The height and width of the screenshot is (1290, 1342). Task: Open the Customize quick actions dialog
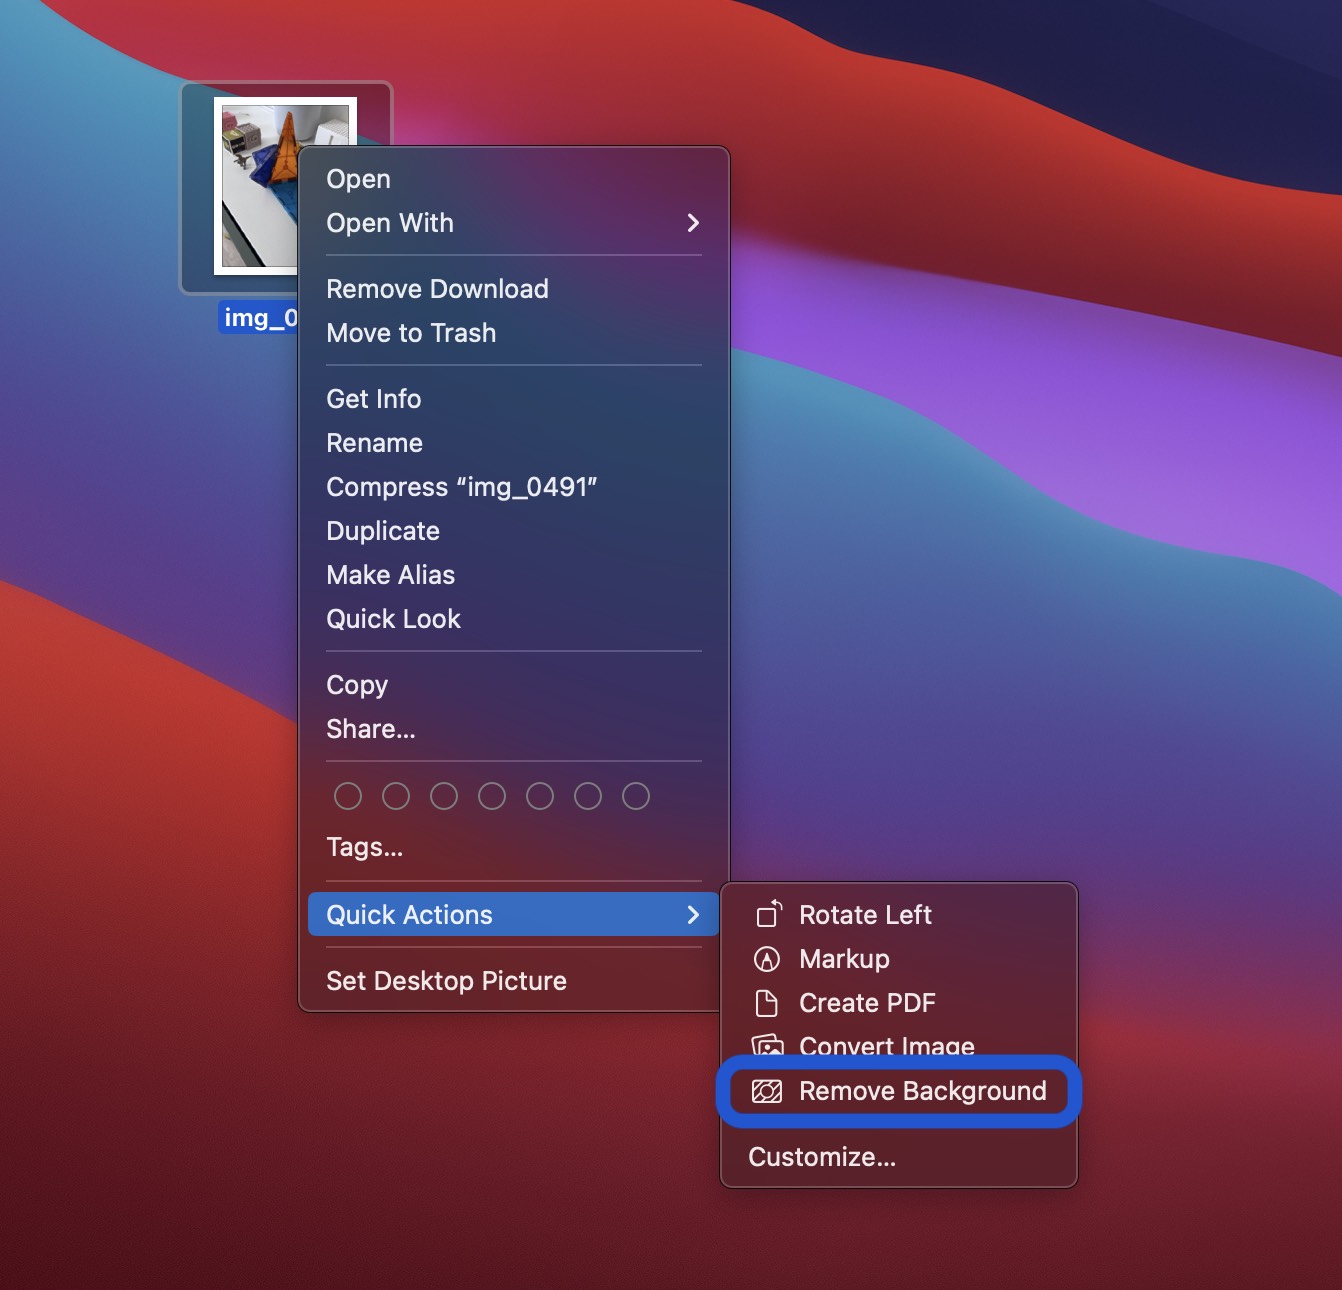[821, 1157]
